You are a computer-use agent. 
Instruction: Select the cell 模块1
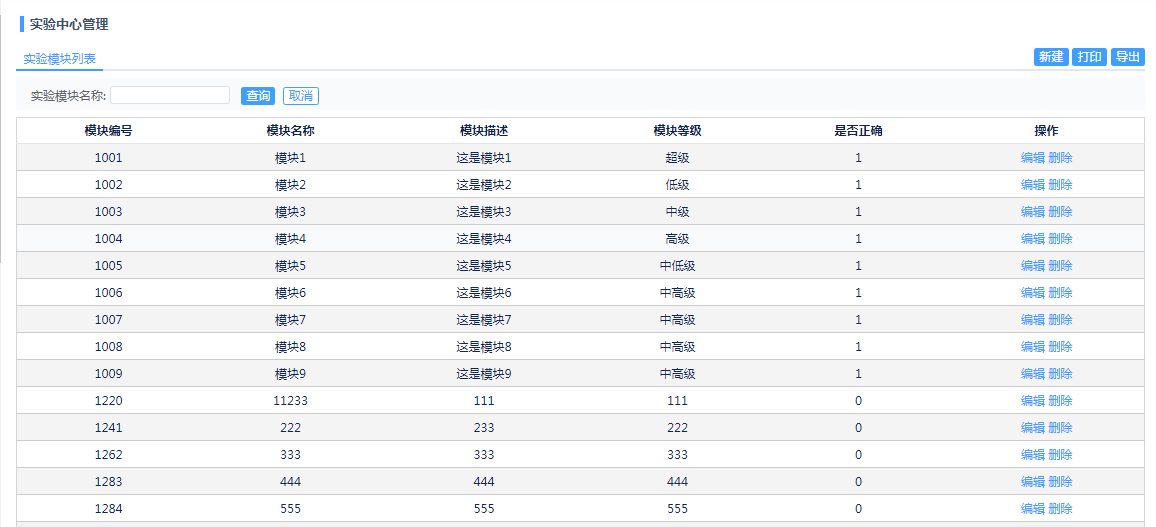click(x=290, y=158)
